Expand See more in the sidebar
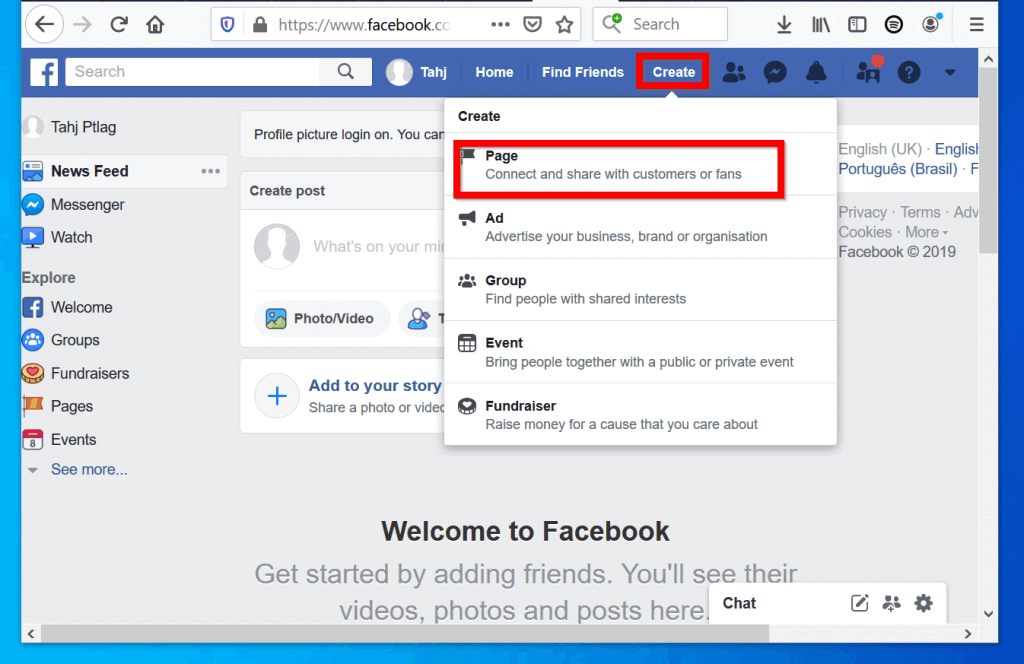This screenshot has width=1024, height=664. pyautogui.click(x=89, y=469)
